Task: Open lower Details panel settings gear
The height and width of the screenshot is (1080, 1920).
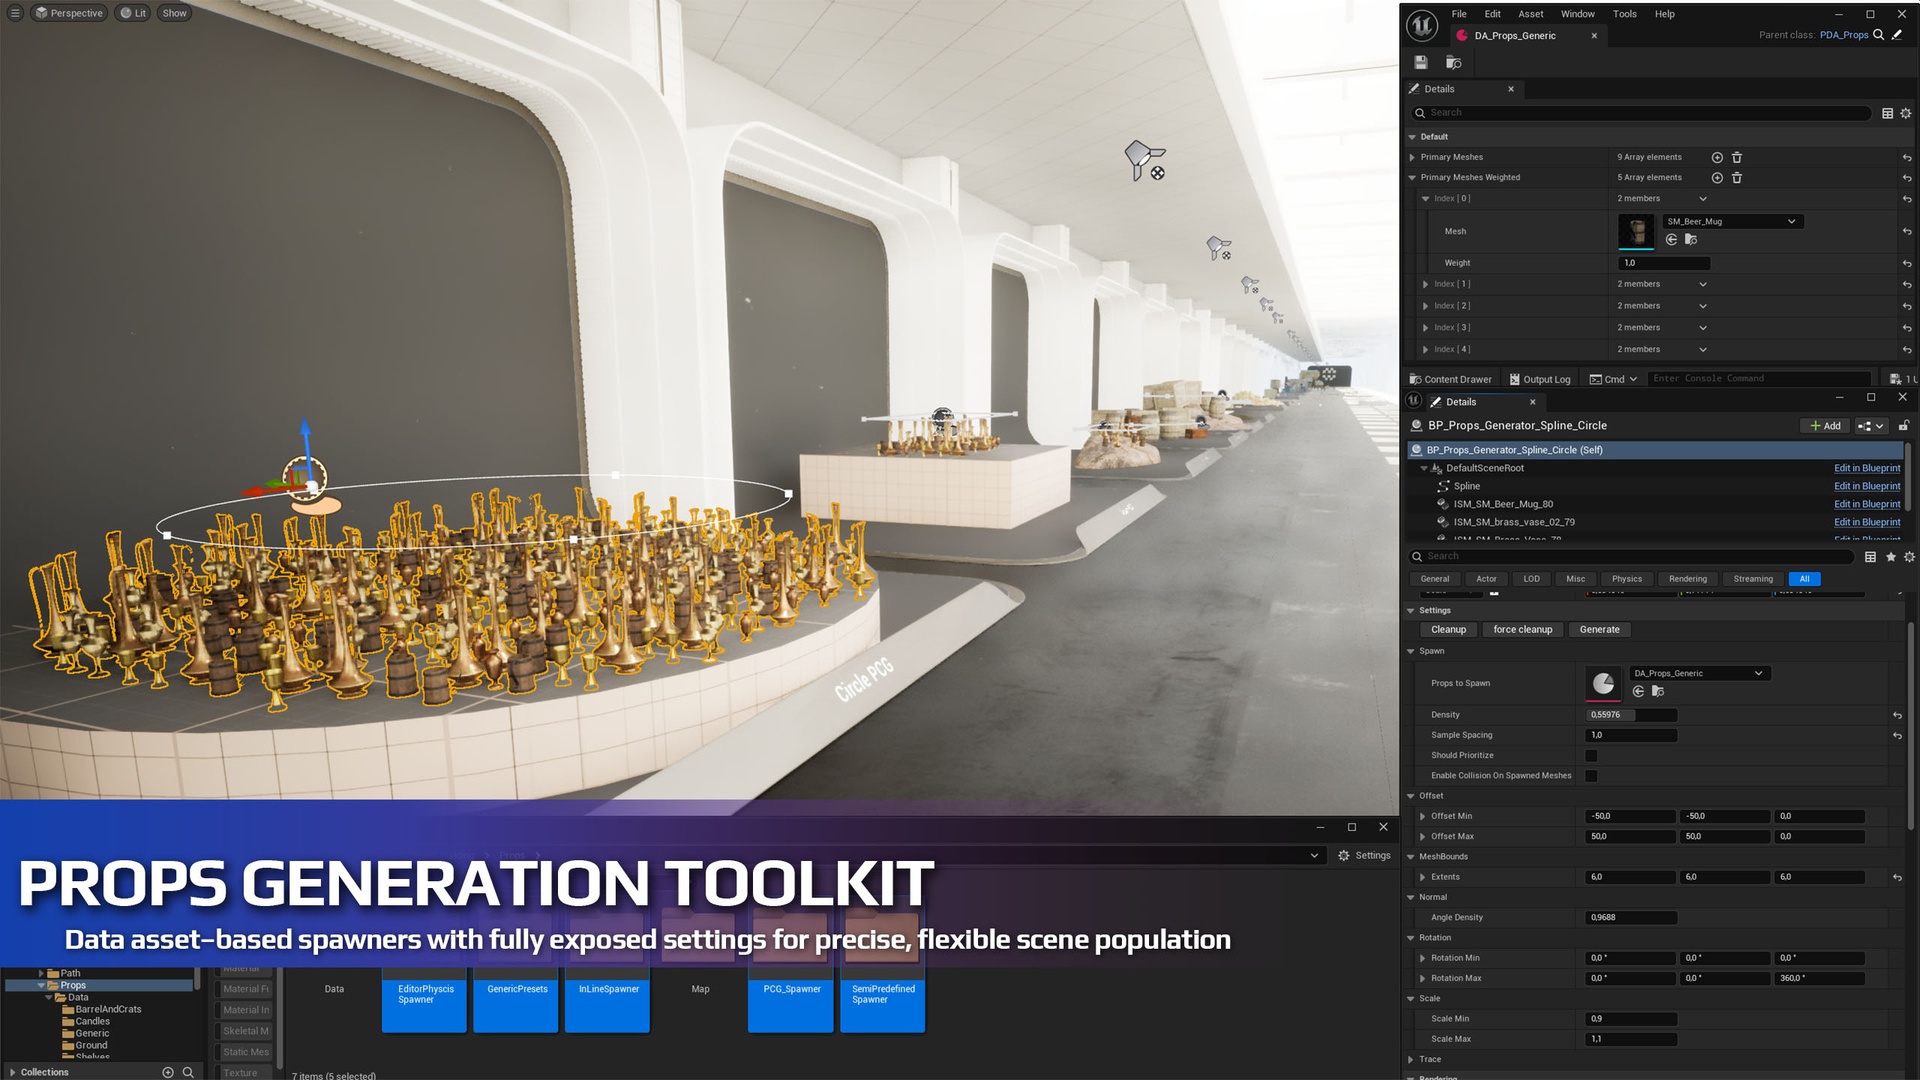Action: tap(1909, 557)
